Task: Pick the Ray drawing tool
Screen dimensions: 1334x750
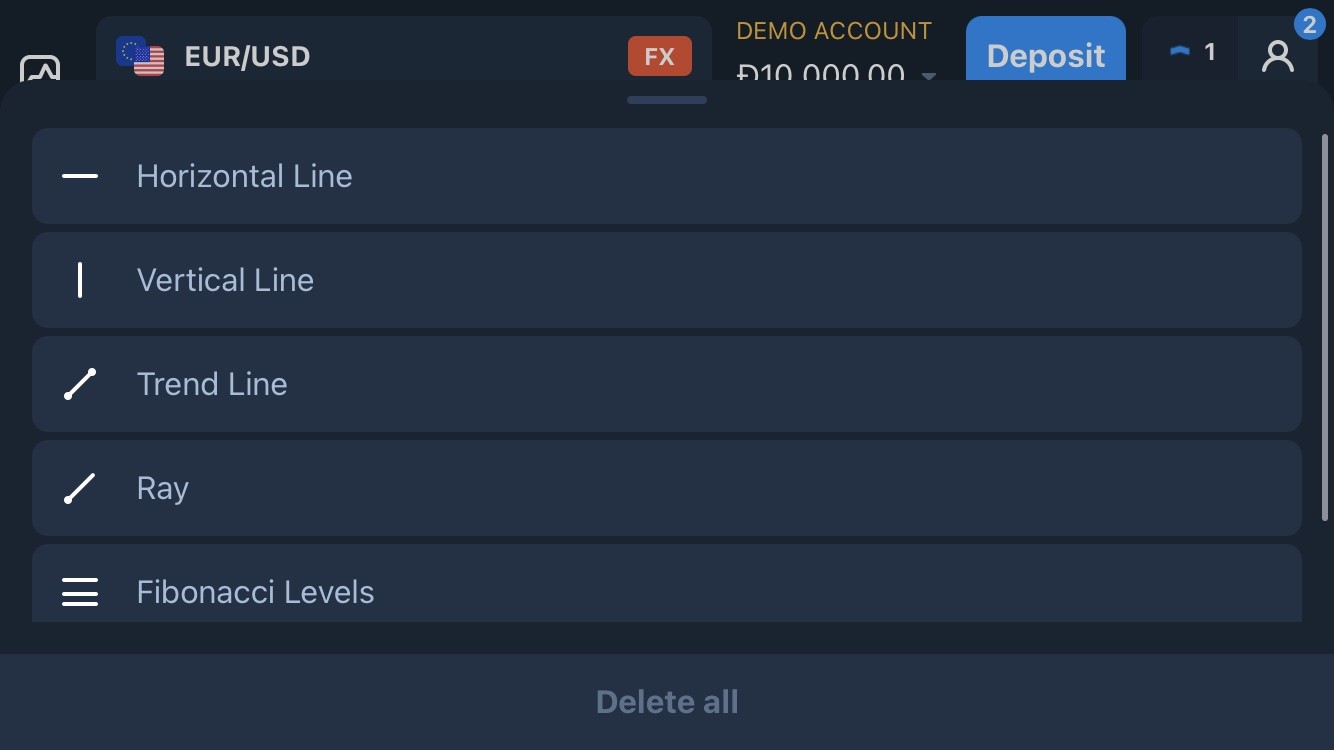Action: point(667,488)
